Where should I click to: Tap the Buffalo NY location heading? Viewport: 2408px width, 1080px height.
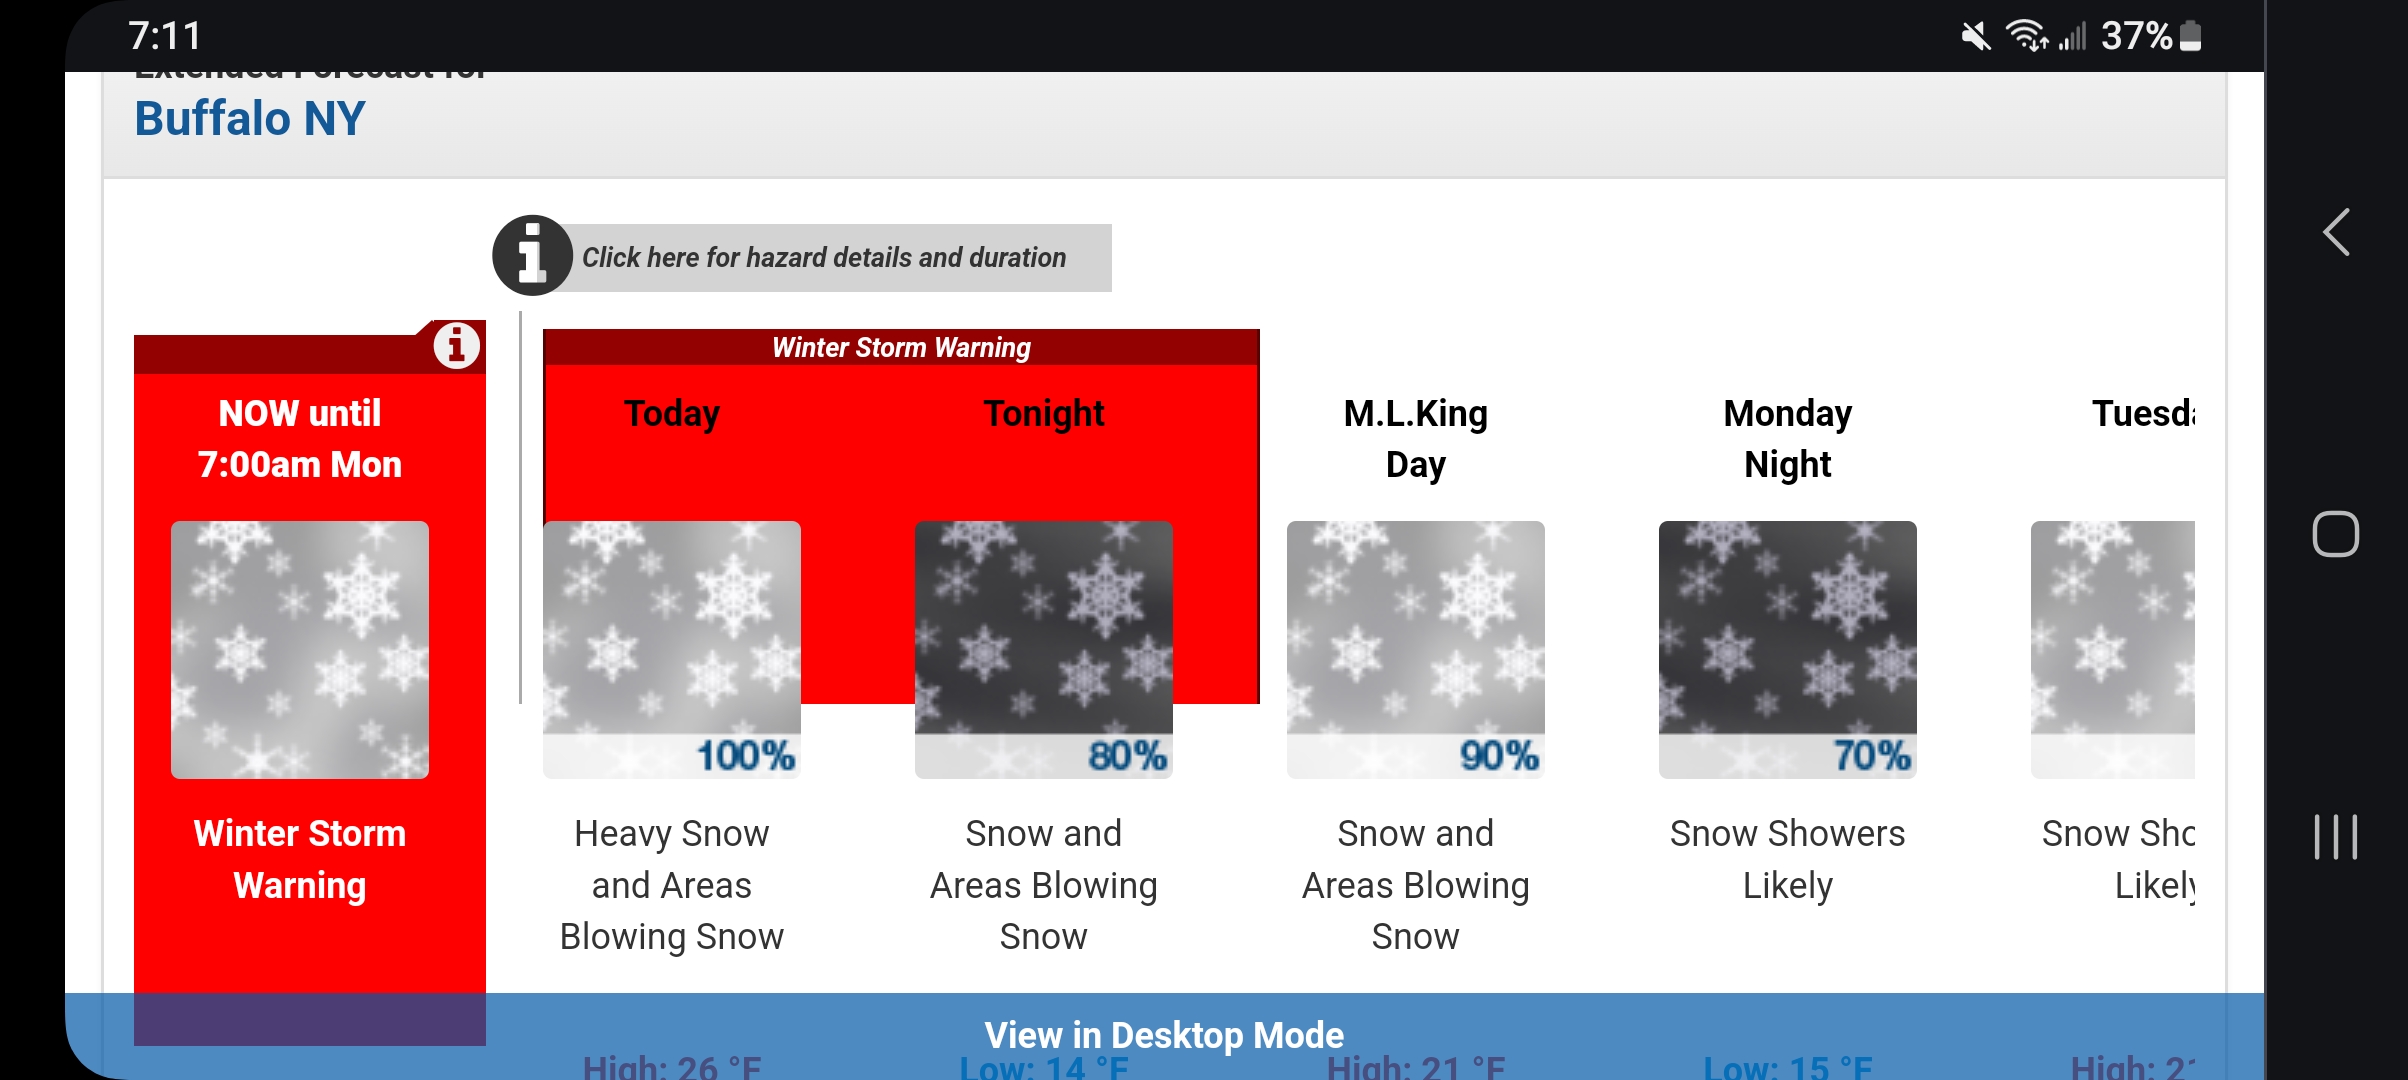coord(250,118)
